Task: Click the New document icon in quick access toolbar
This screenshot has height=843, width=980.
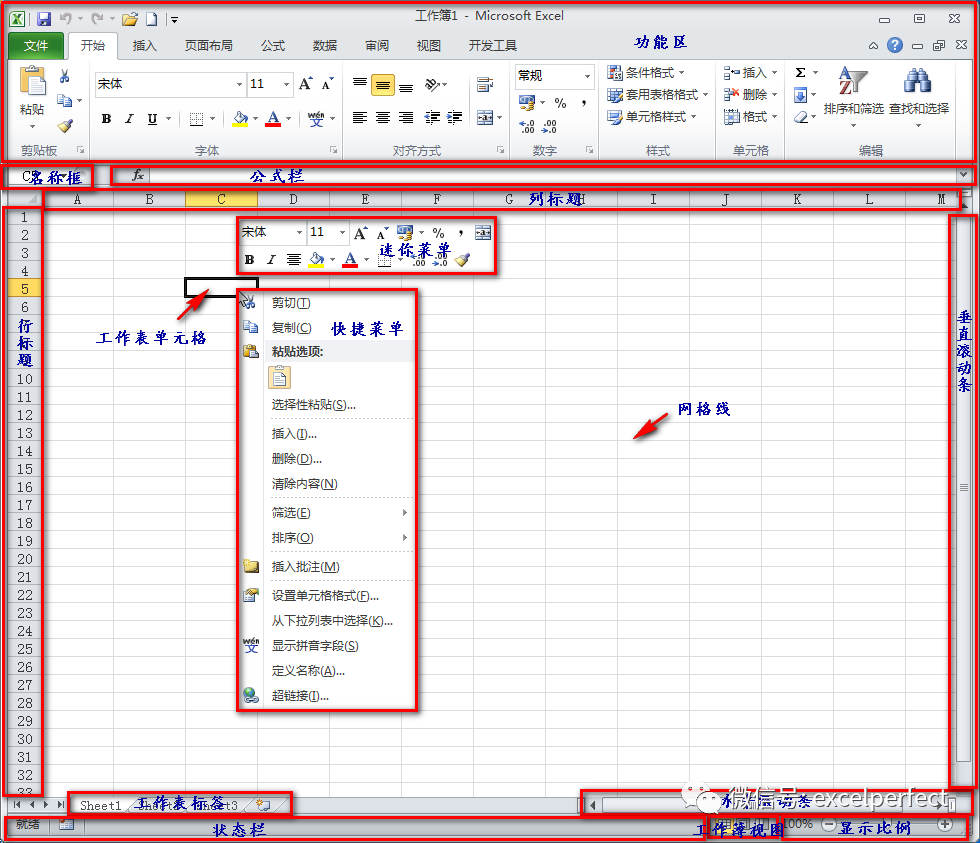Action: click(x=151, y=19)
